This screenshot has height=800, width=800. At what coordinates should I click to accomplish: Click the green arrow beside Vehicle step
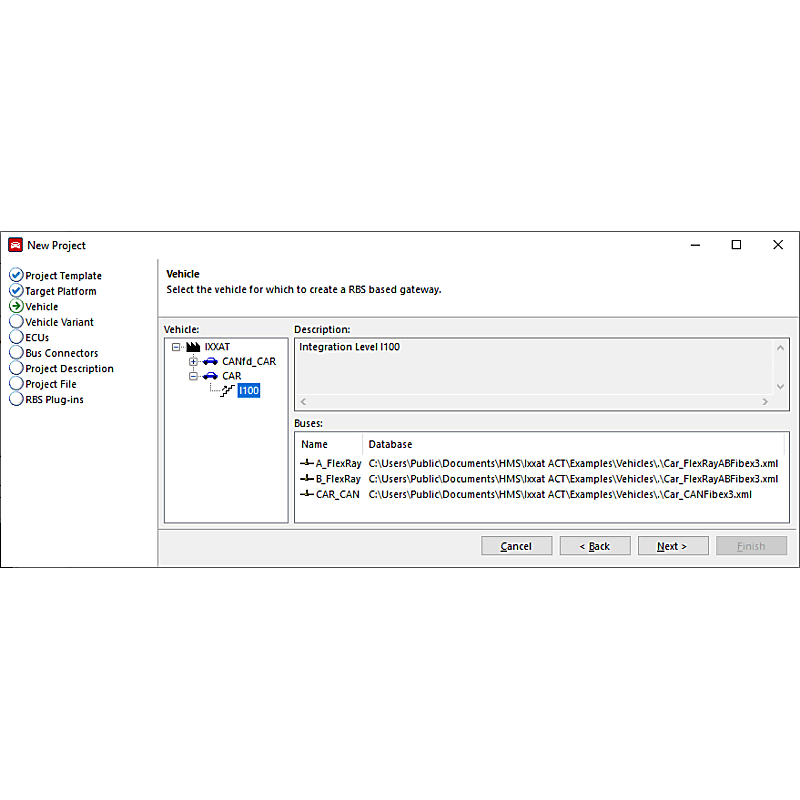click(17, 306)
